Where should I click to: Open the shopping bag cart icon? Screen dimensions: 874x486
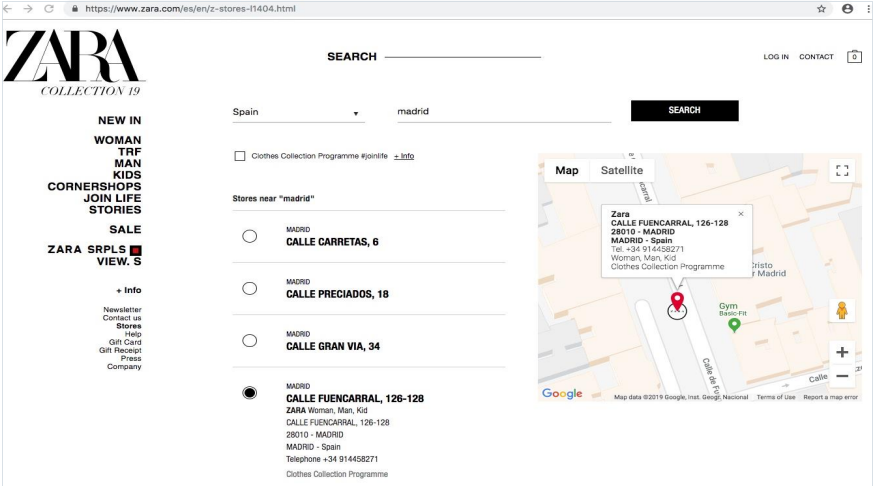pyautogui.click(x=854, y=56)
